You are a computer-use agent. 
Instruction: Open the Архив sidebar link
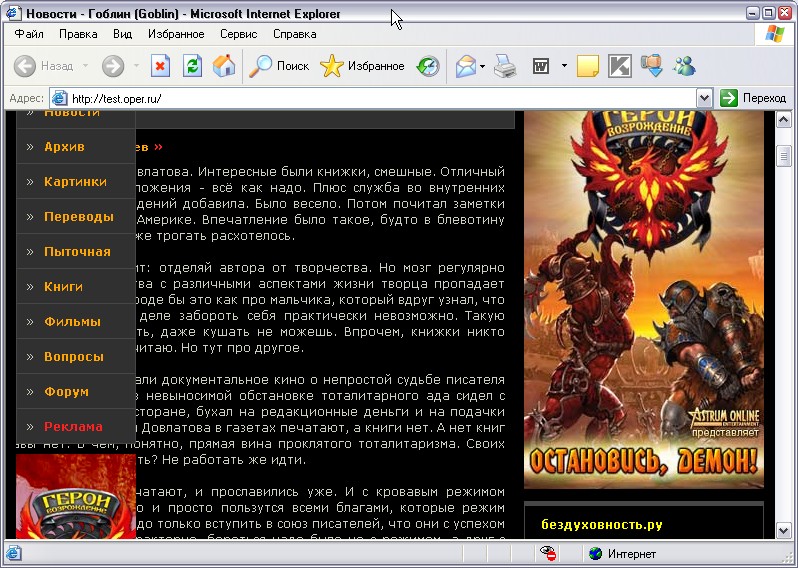point(76,147)
